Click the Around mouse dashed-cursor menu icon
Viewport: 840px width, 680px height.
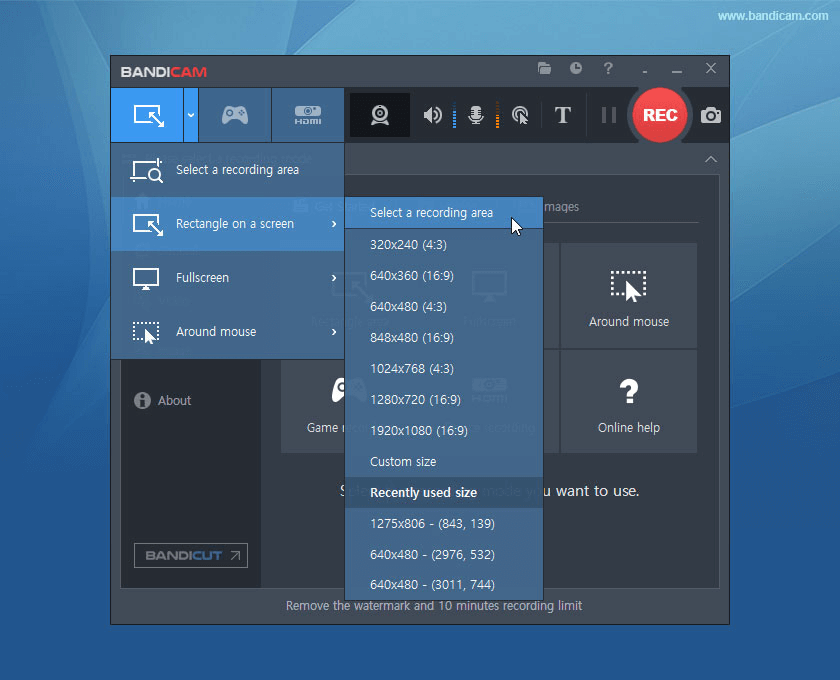(146, 332)
